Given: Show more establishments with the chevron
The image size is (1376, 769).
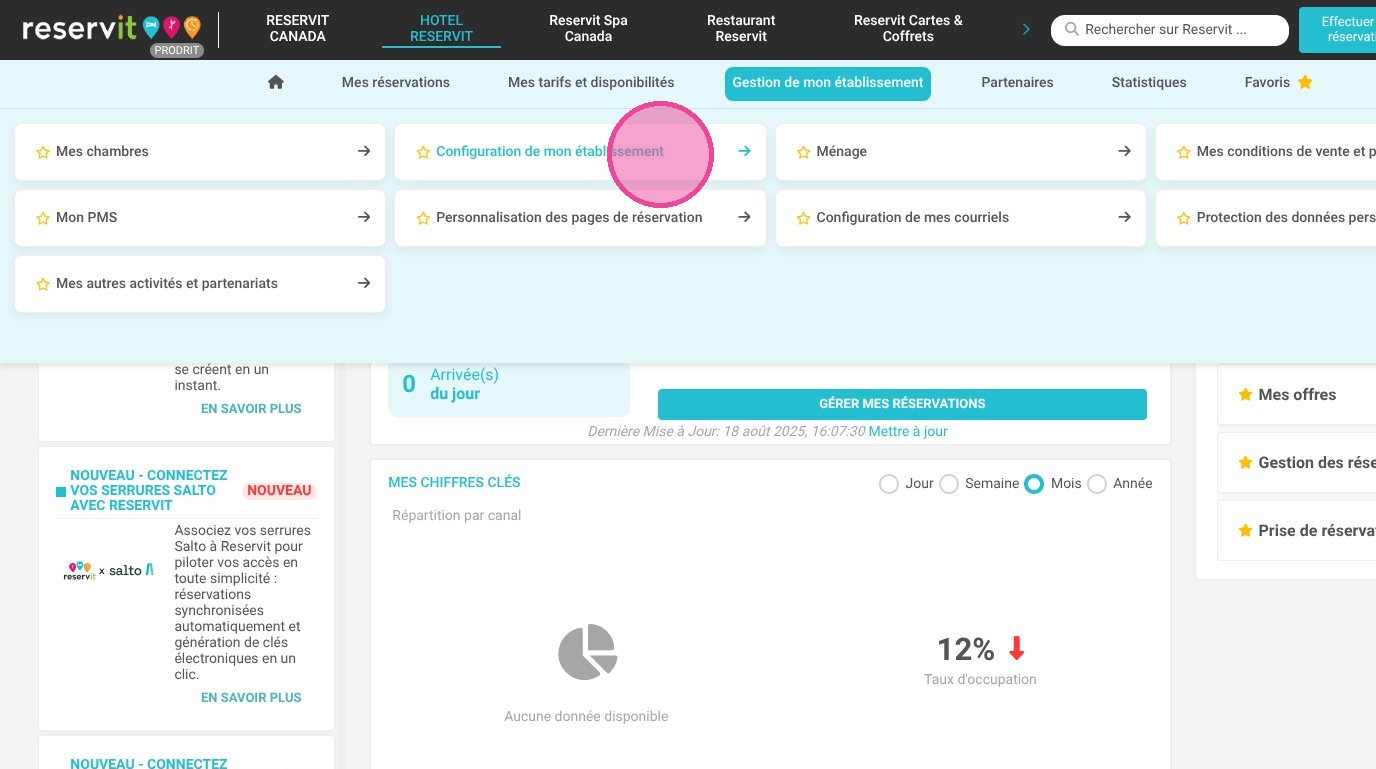Looking at the screenshot, I should click(x=1026, y=30).
